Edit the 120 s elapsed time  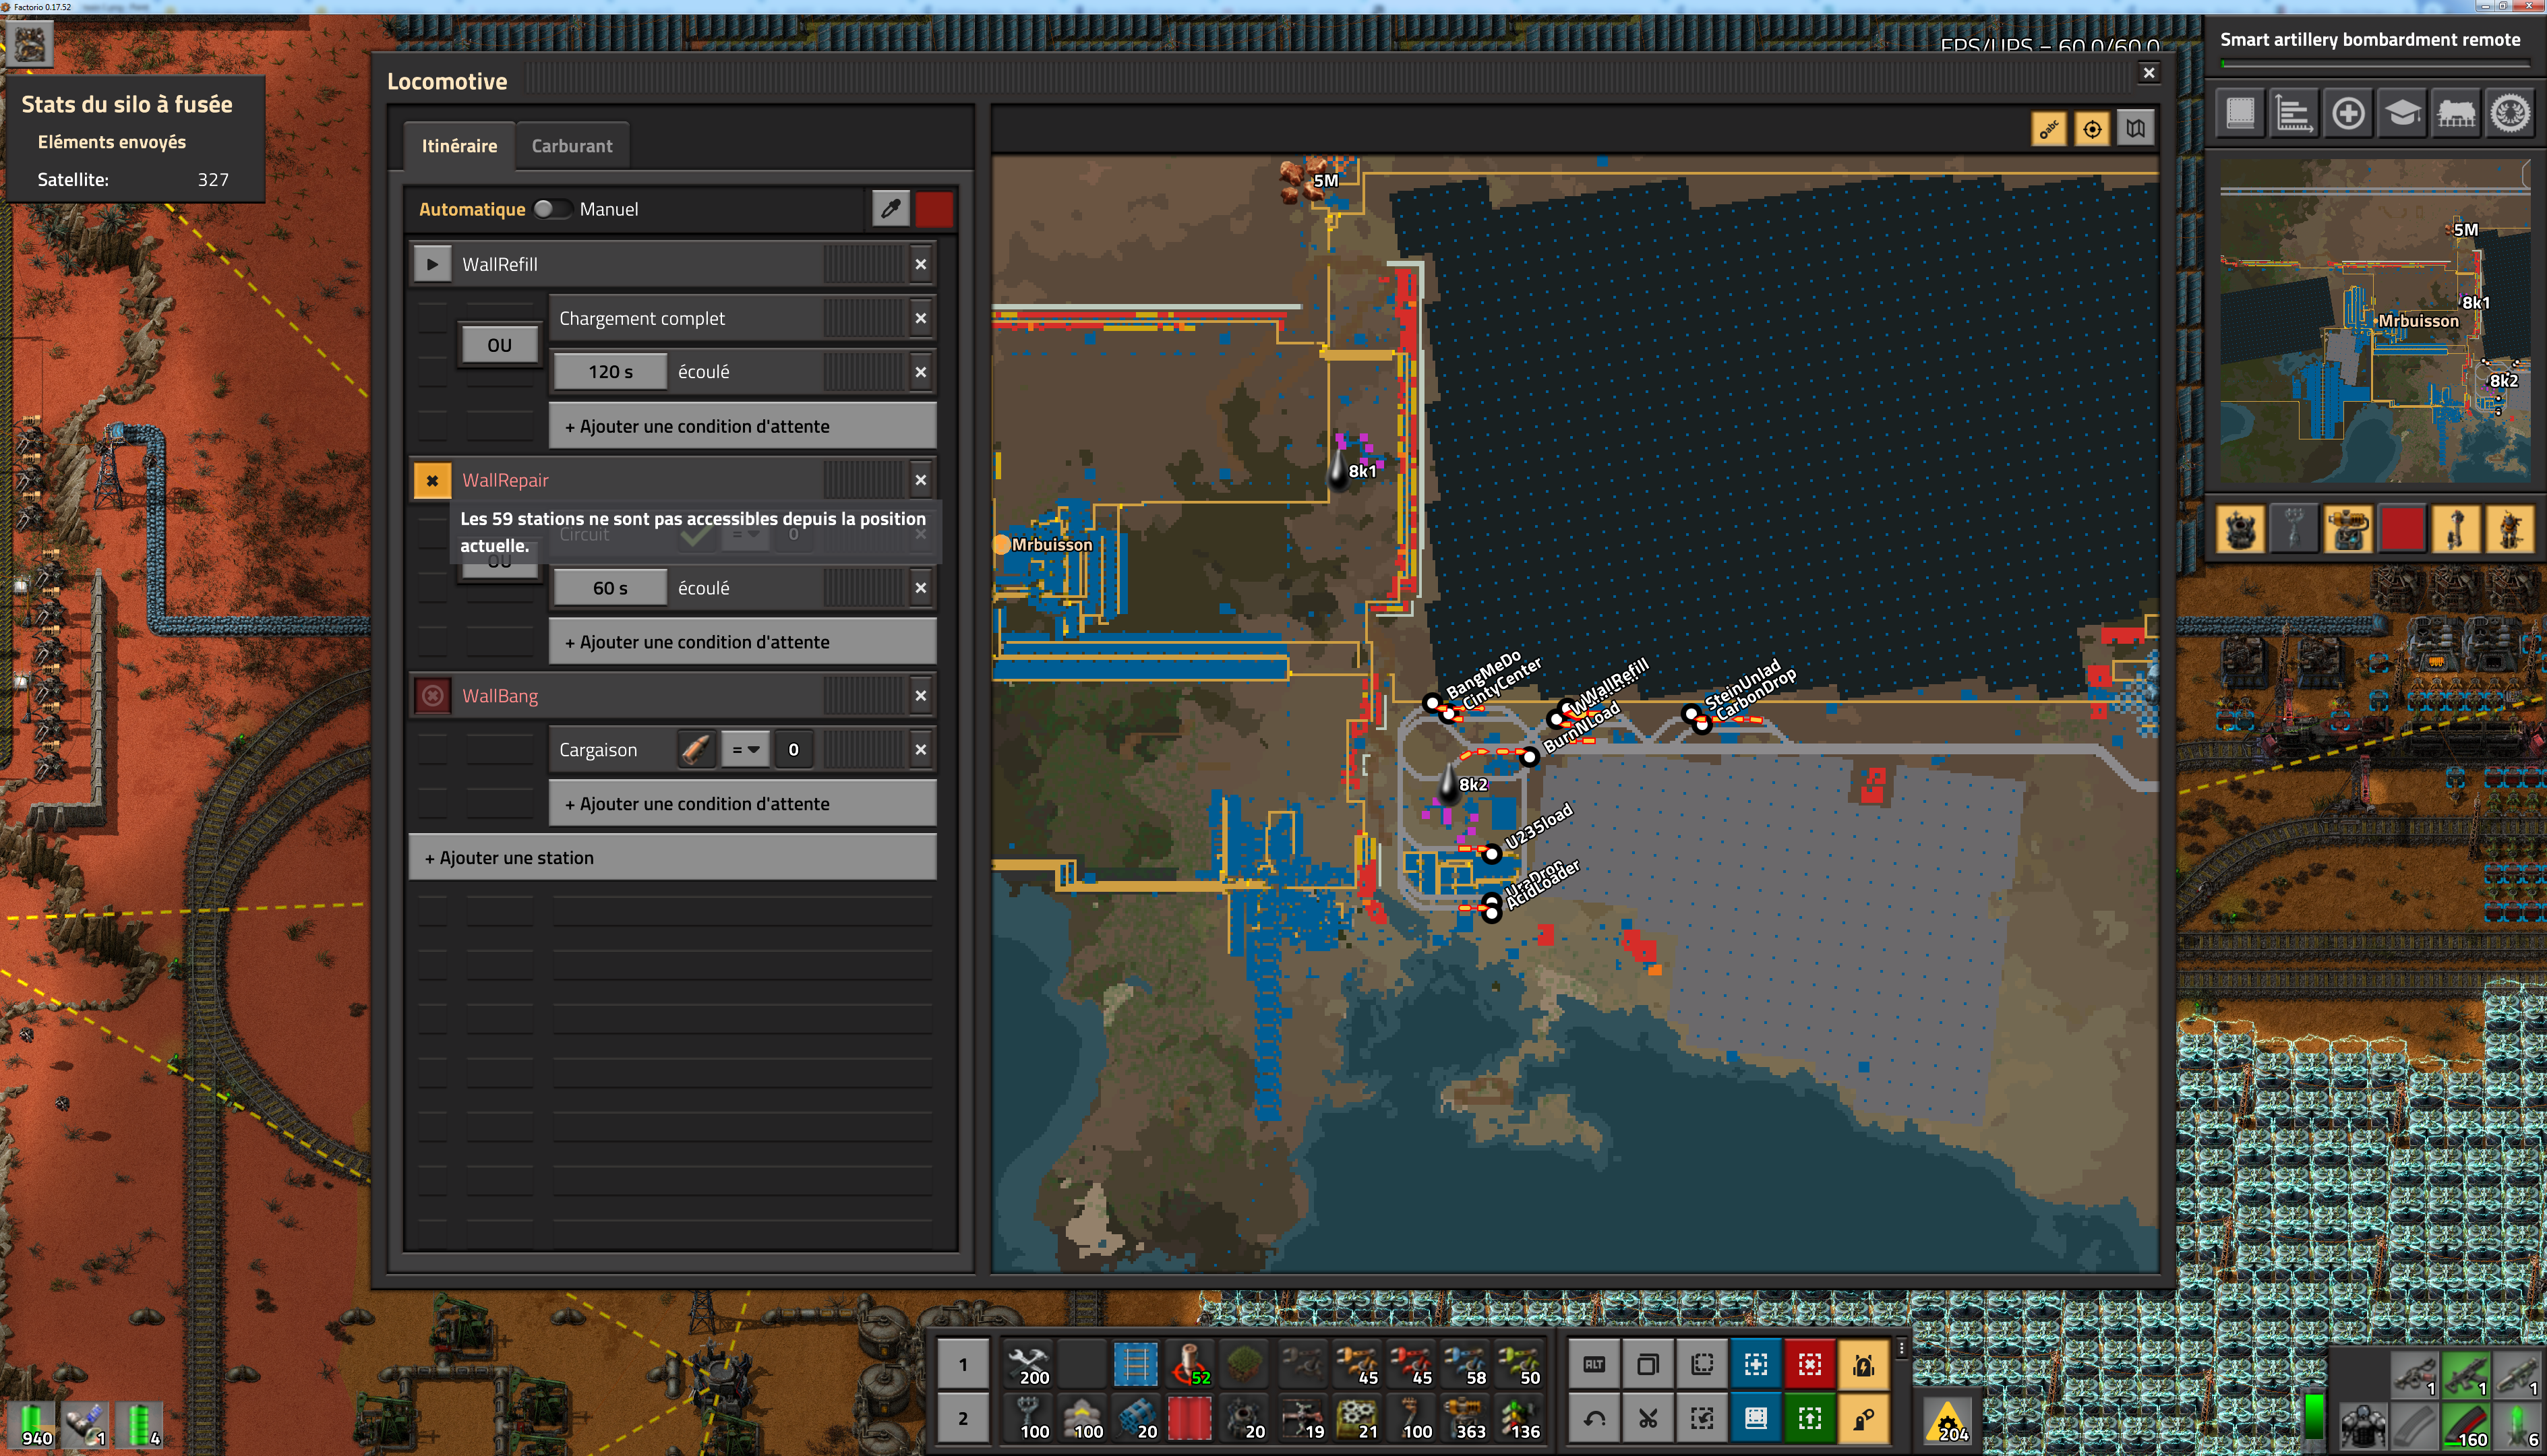610,372
